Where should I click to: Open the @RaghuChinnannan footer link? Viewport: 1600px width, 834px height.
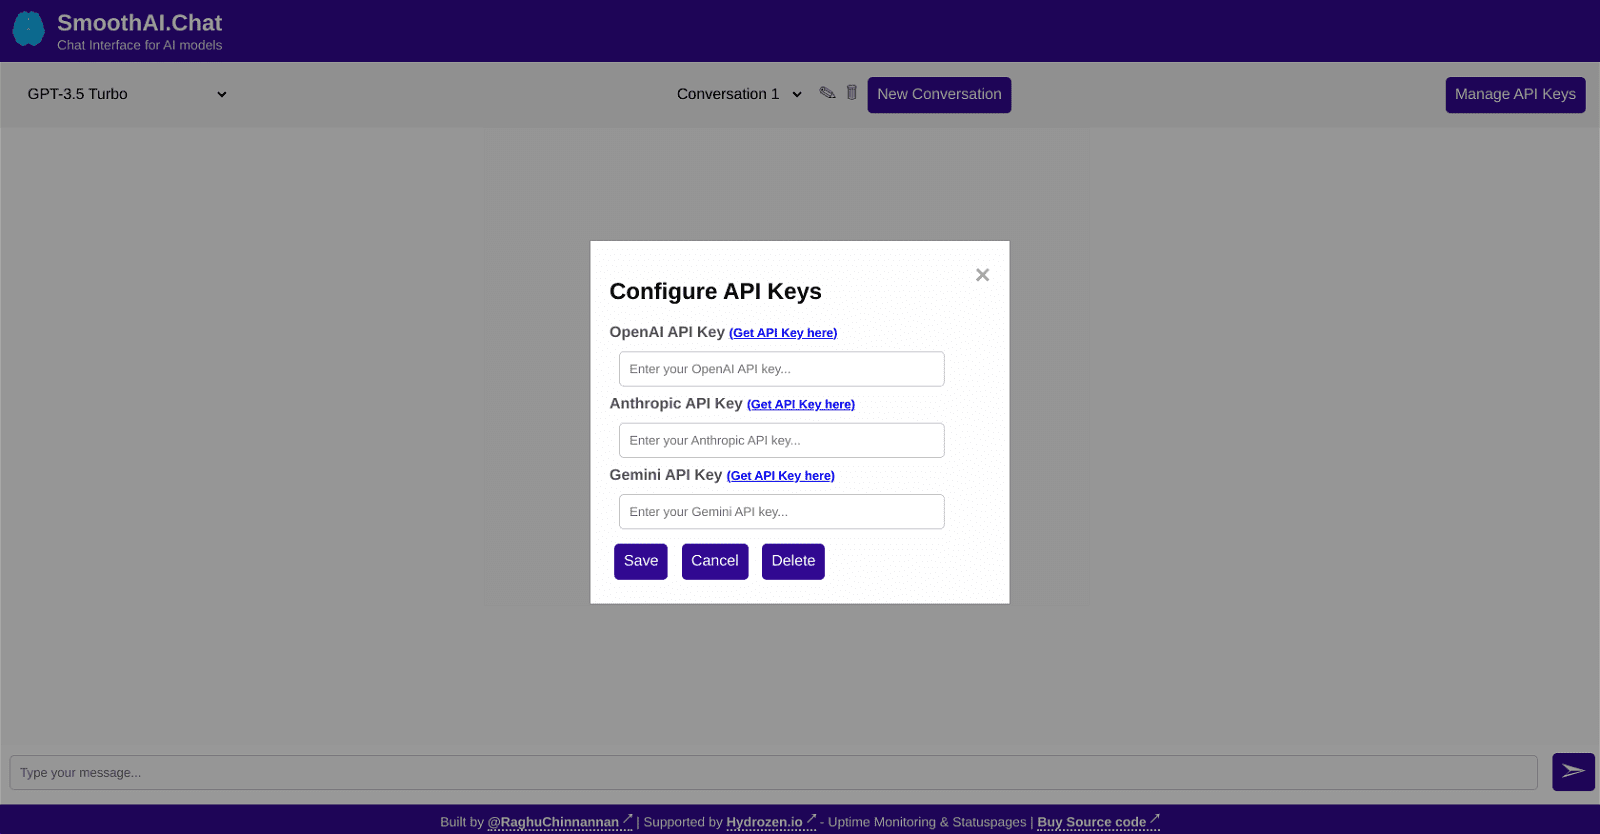(x=553, y=822)
